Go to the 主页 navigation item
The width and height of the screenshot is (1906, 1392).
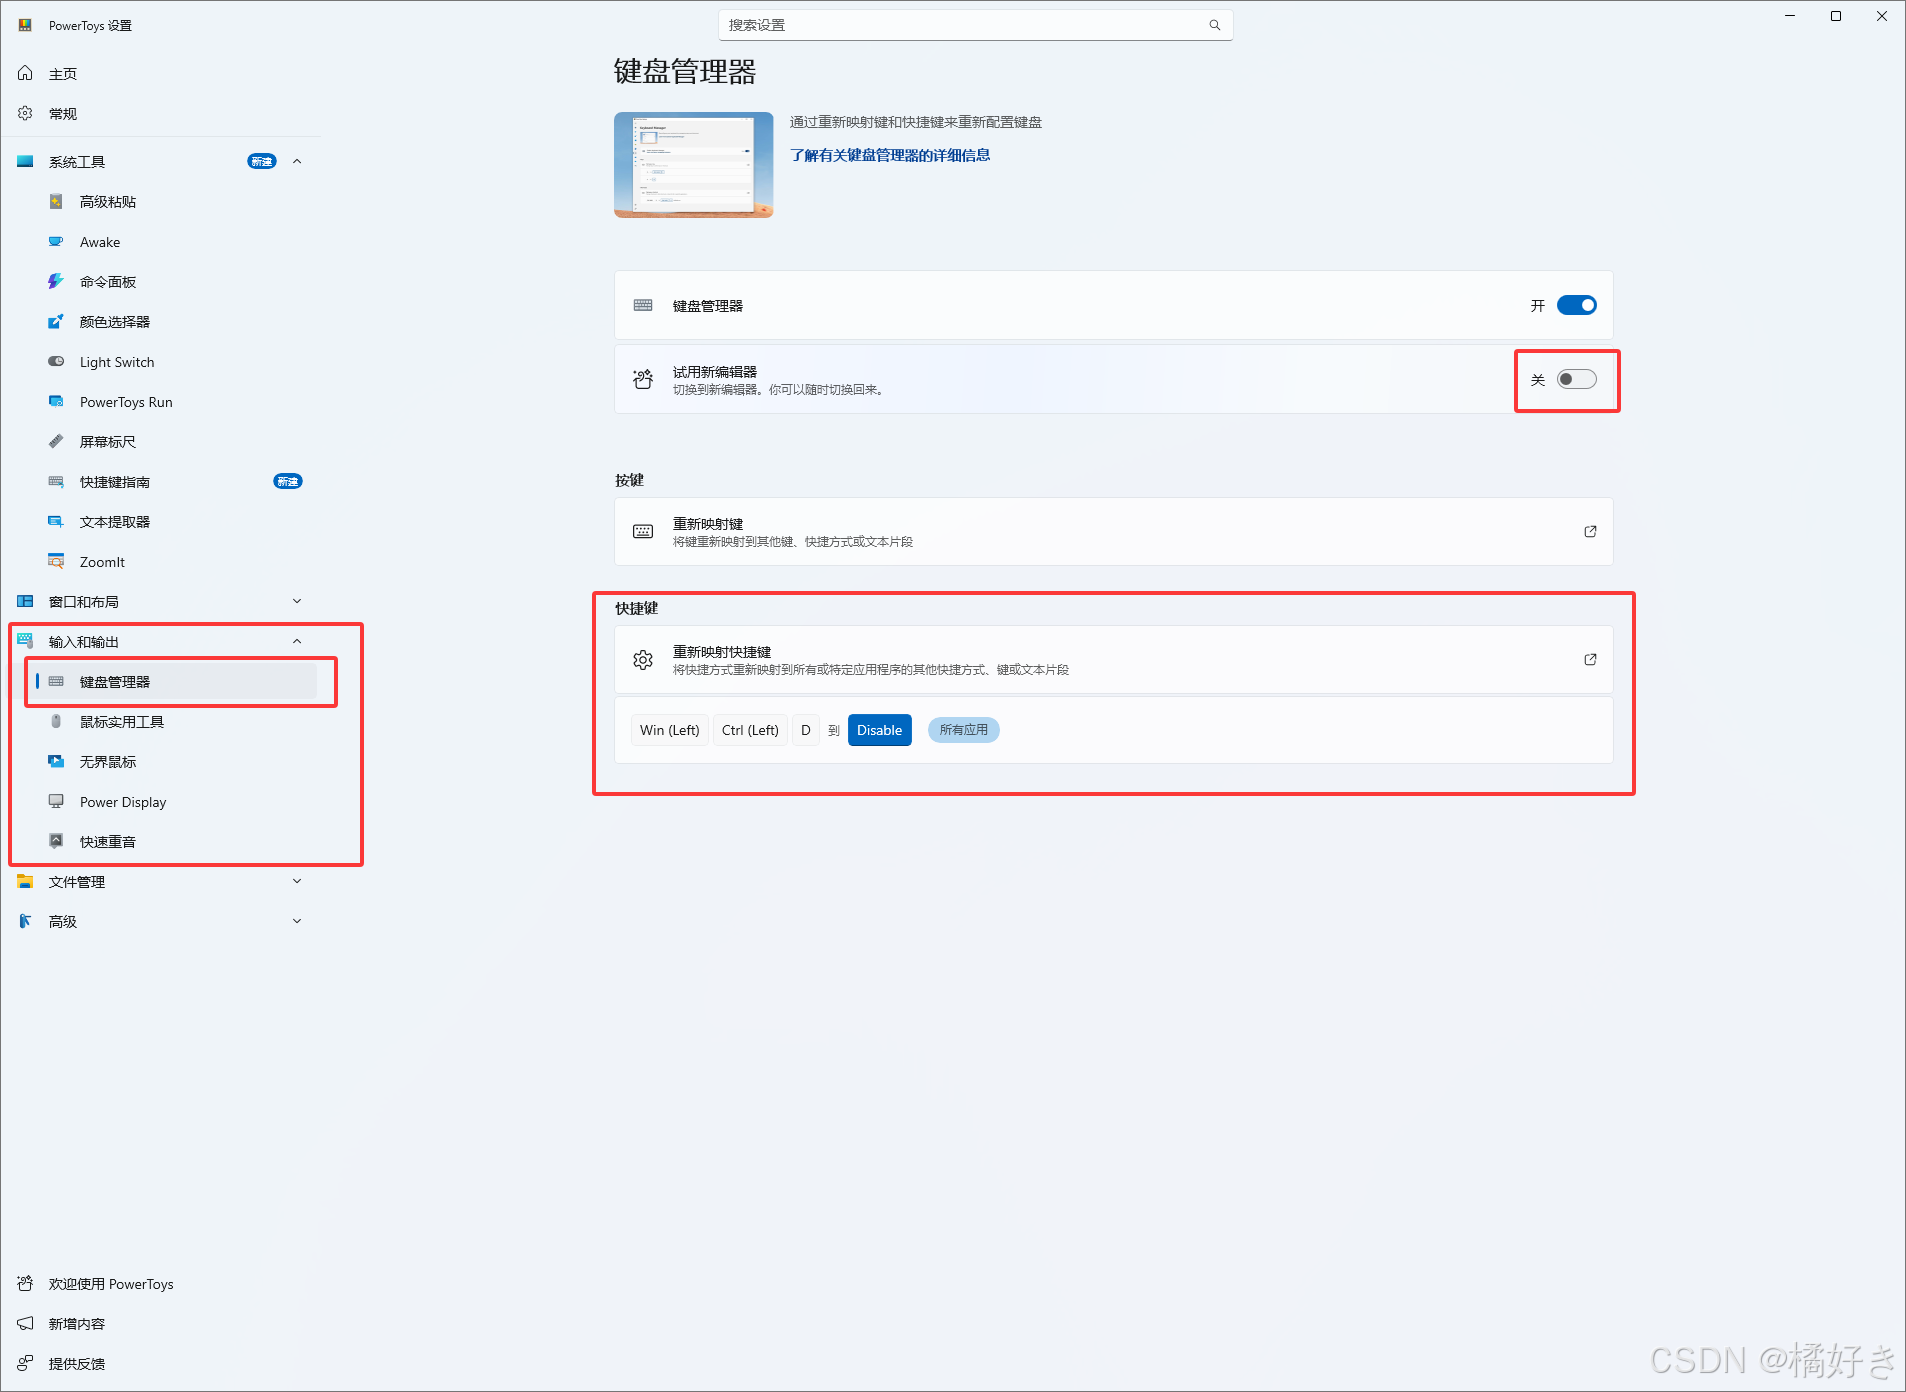tap(160, 73)
